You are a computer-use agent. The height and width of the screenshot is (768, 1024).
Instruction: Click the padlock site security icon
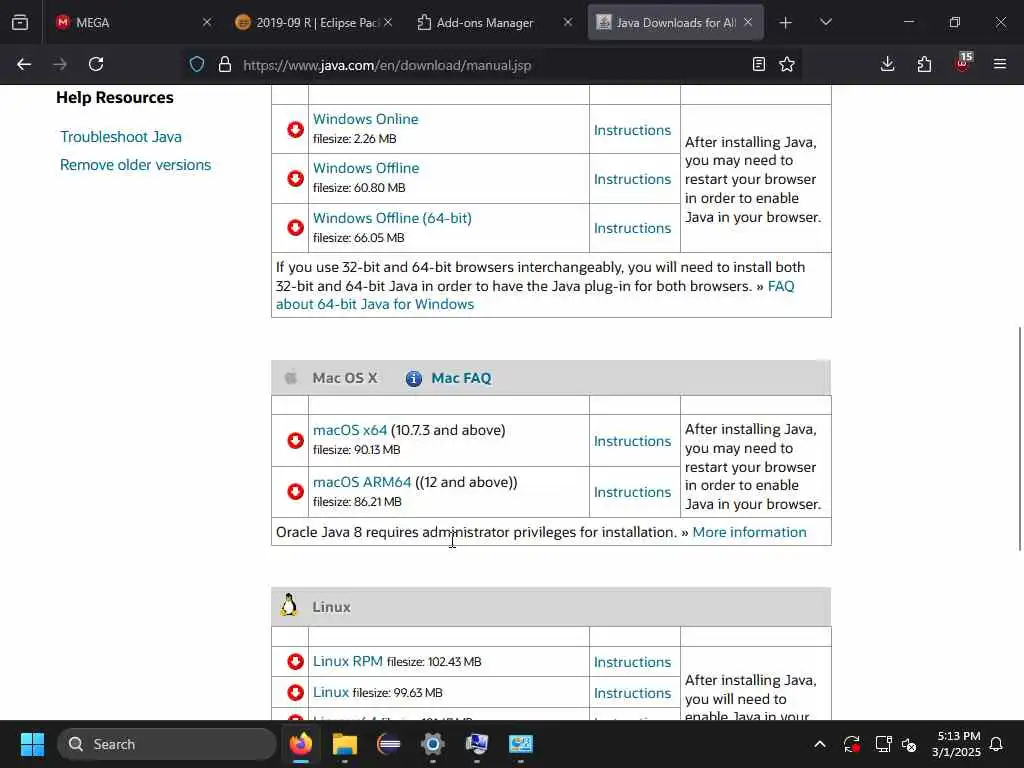[x=225, y=64]
